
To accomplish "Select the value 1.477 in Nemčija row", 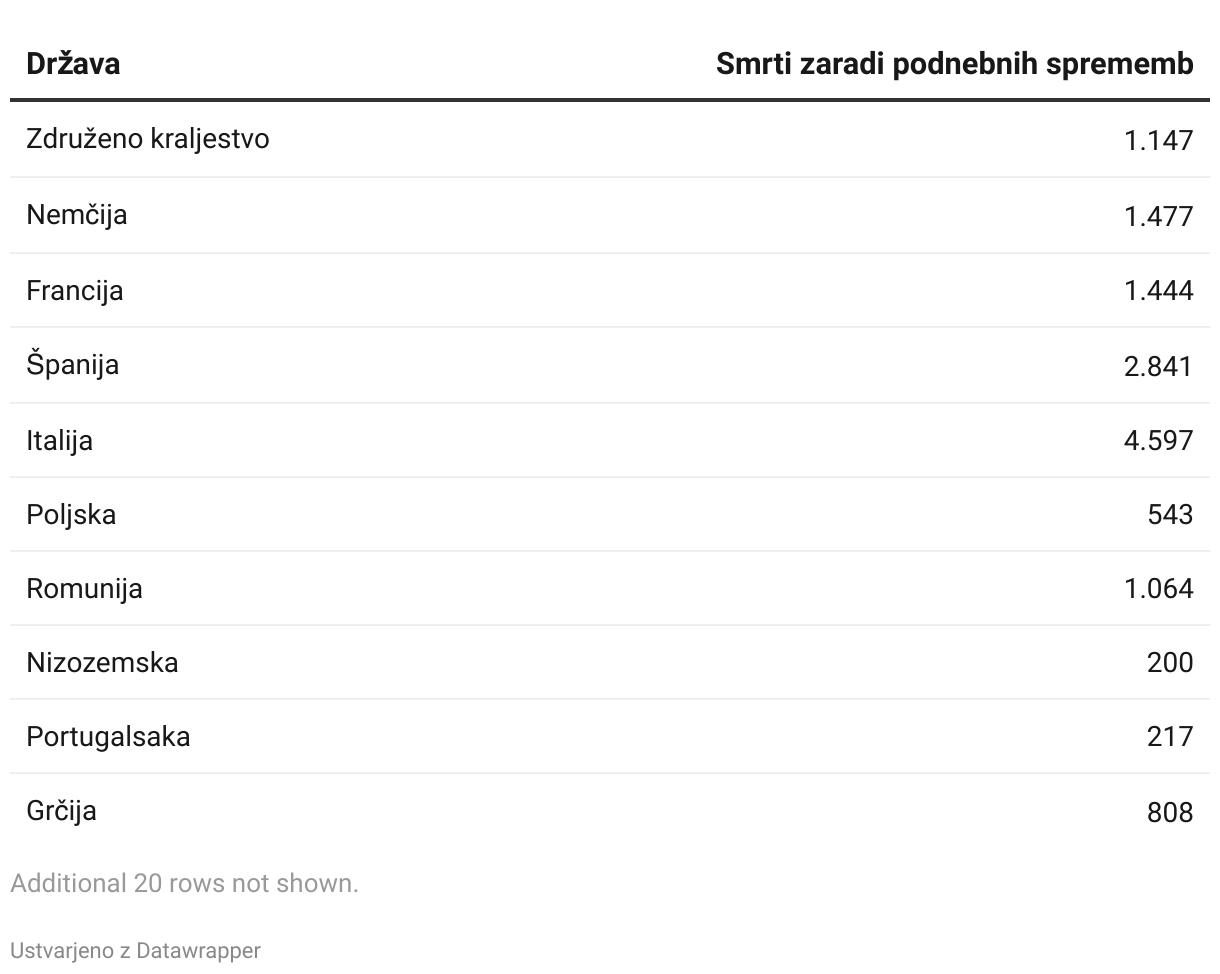I will (x=1158, y=216).
